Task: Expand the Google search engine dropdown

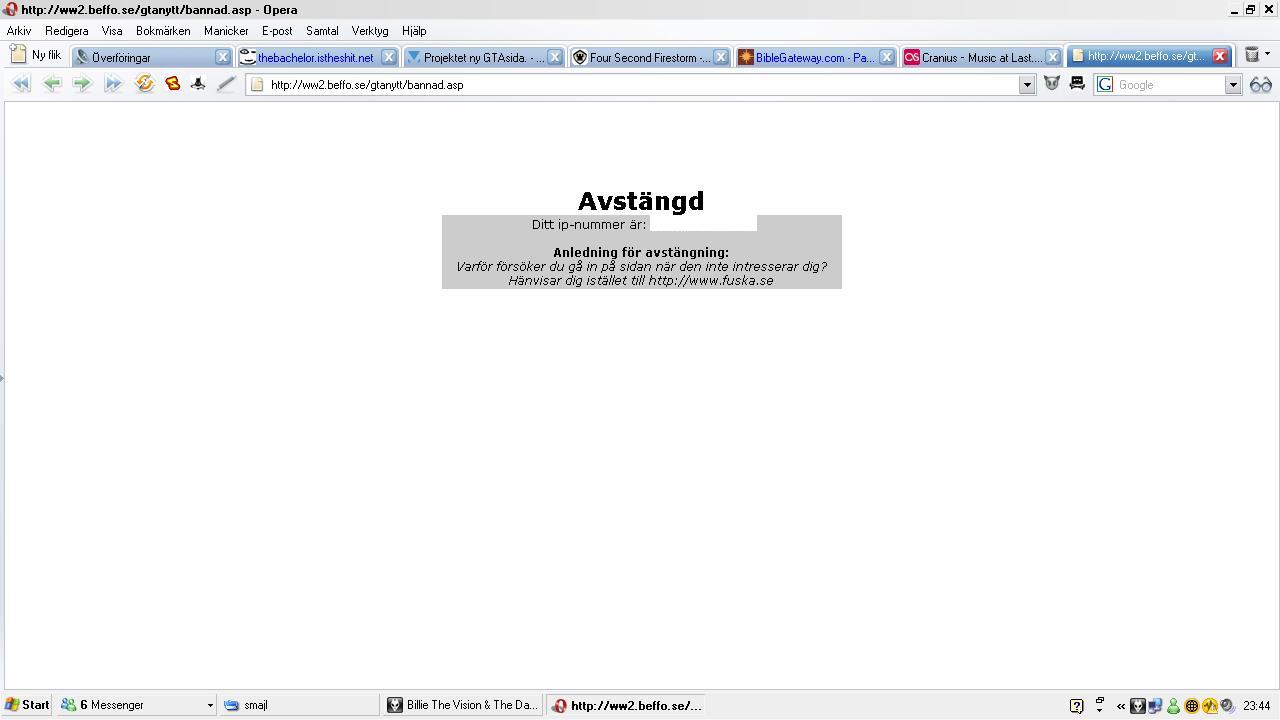Action: [x=1233, y=85]
